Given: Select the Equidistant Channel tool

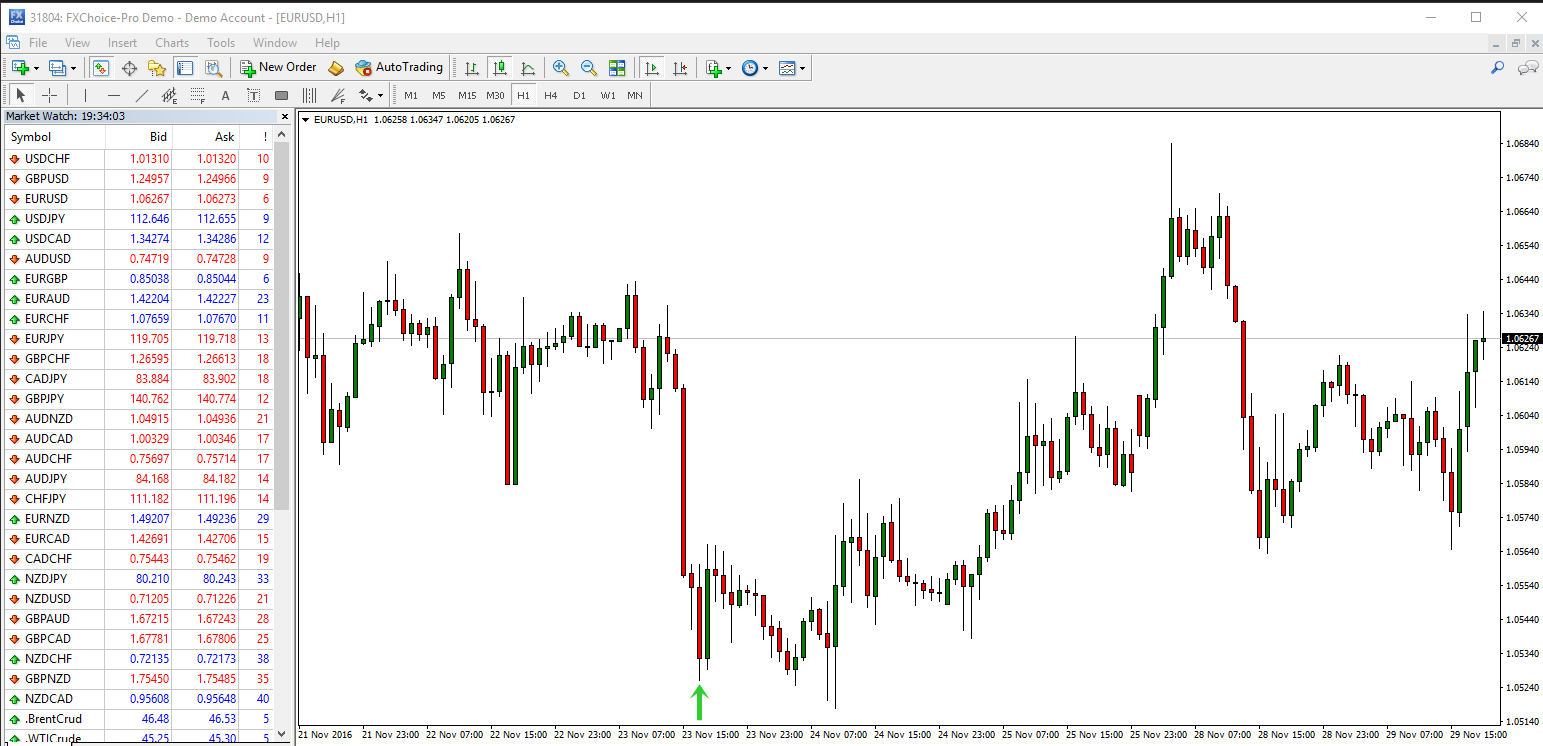Looking at the screenshot, I should [x=170, y=95].
